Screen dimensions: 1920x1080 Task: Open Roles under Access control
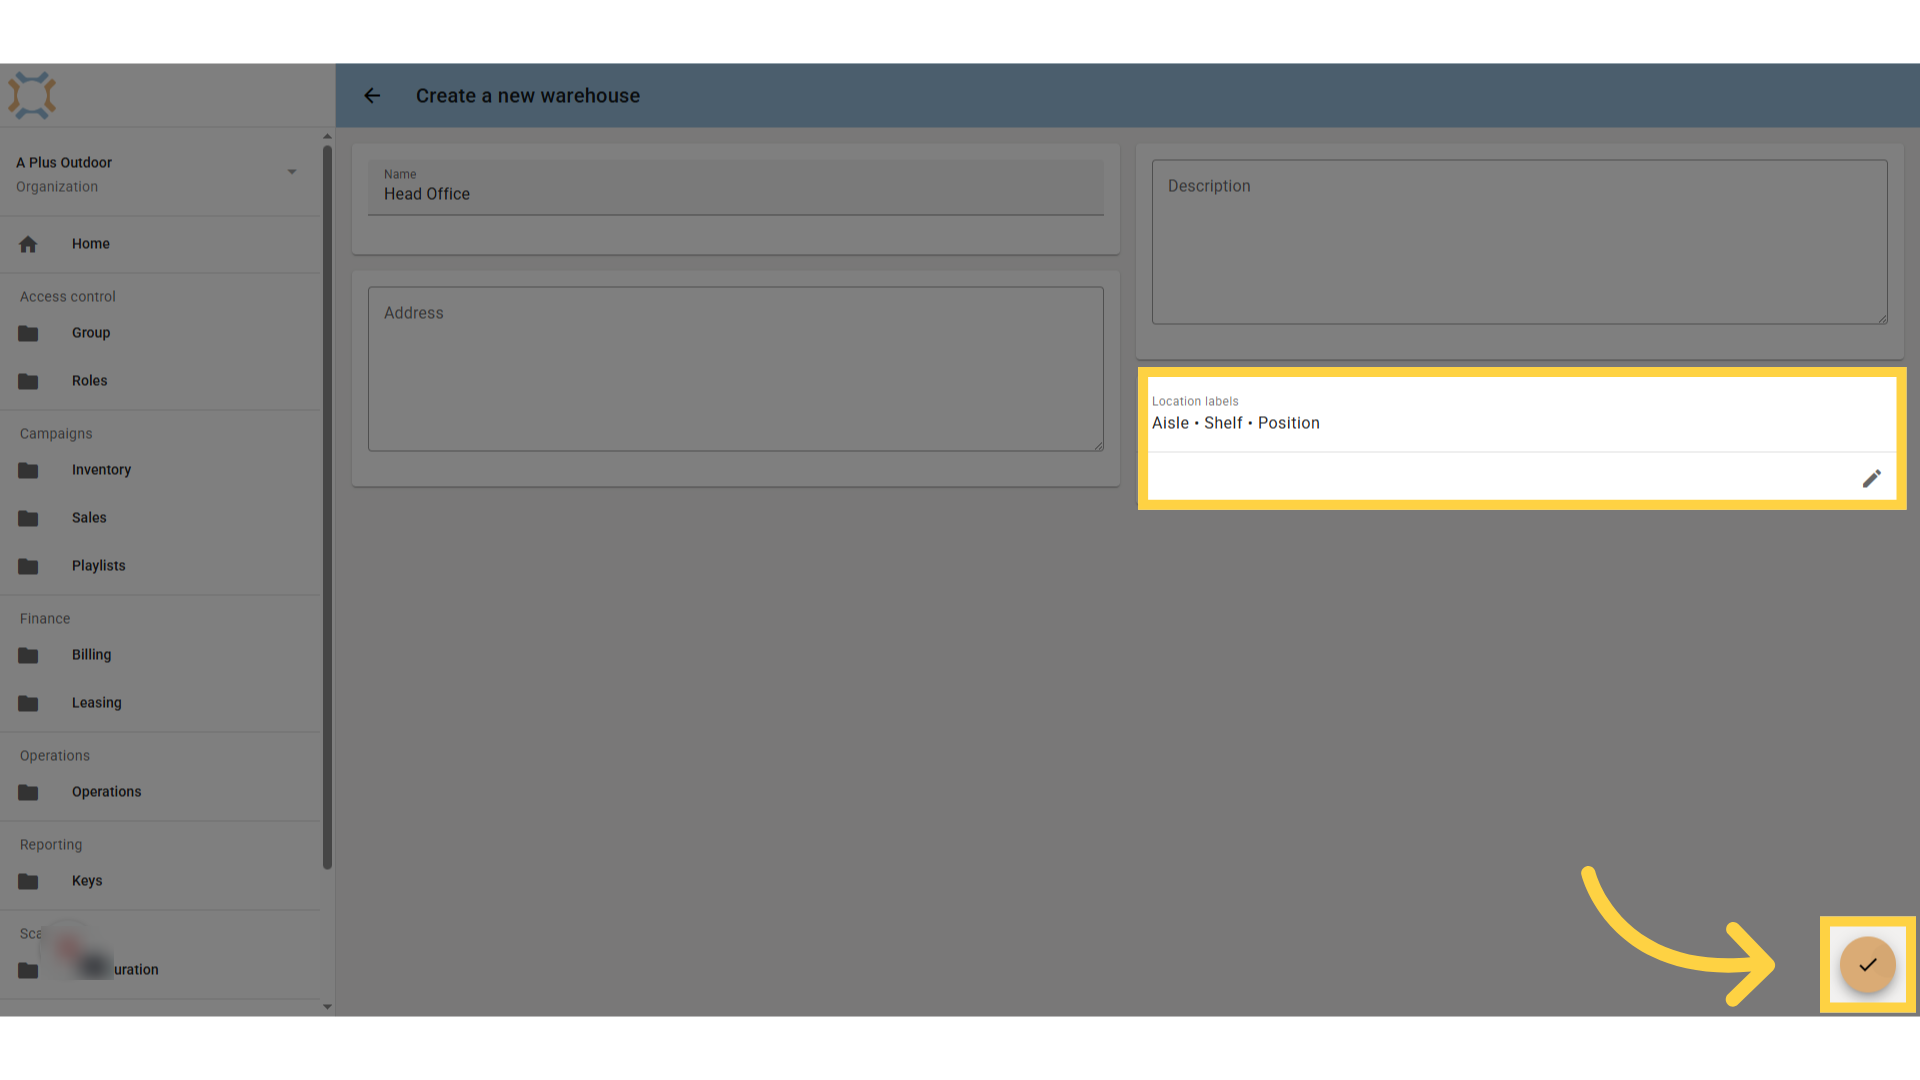[160, 381]
